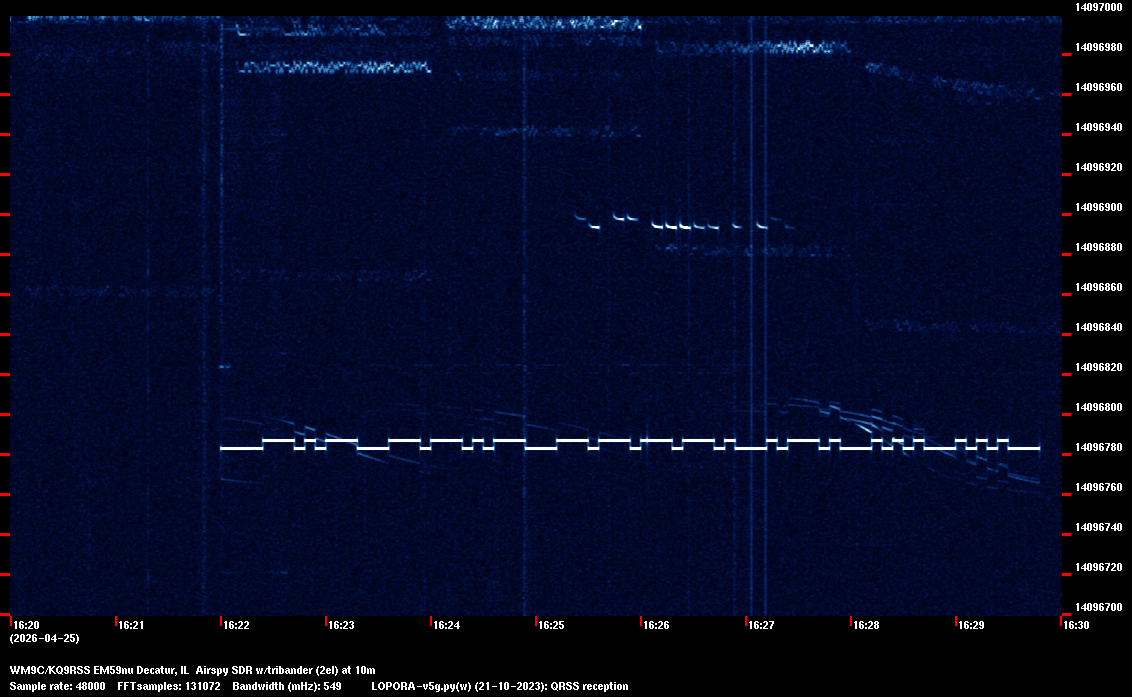This screenshot has width=1132, height=697.
Task: Click the (2026-04-25) date label
Action: click(44, 638)
